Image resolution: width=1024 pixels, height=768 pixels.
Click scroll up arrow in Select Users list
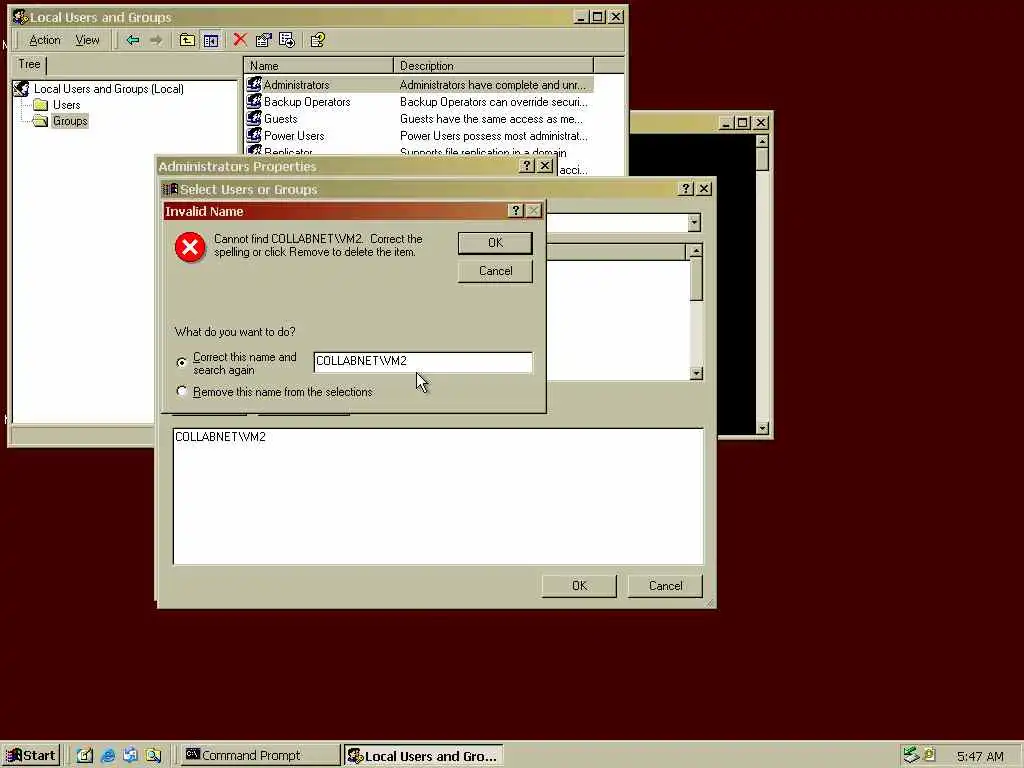coord(696,251)
